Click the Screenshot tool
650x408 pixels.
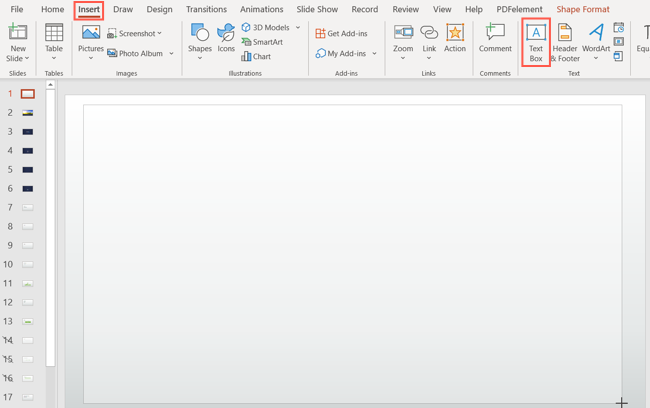coord(131,34)
